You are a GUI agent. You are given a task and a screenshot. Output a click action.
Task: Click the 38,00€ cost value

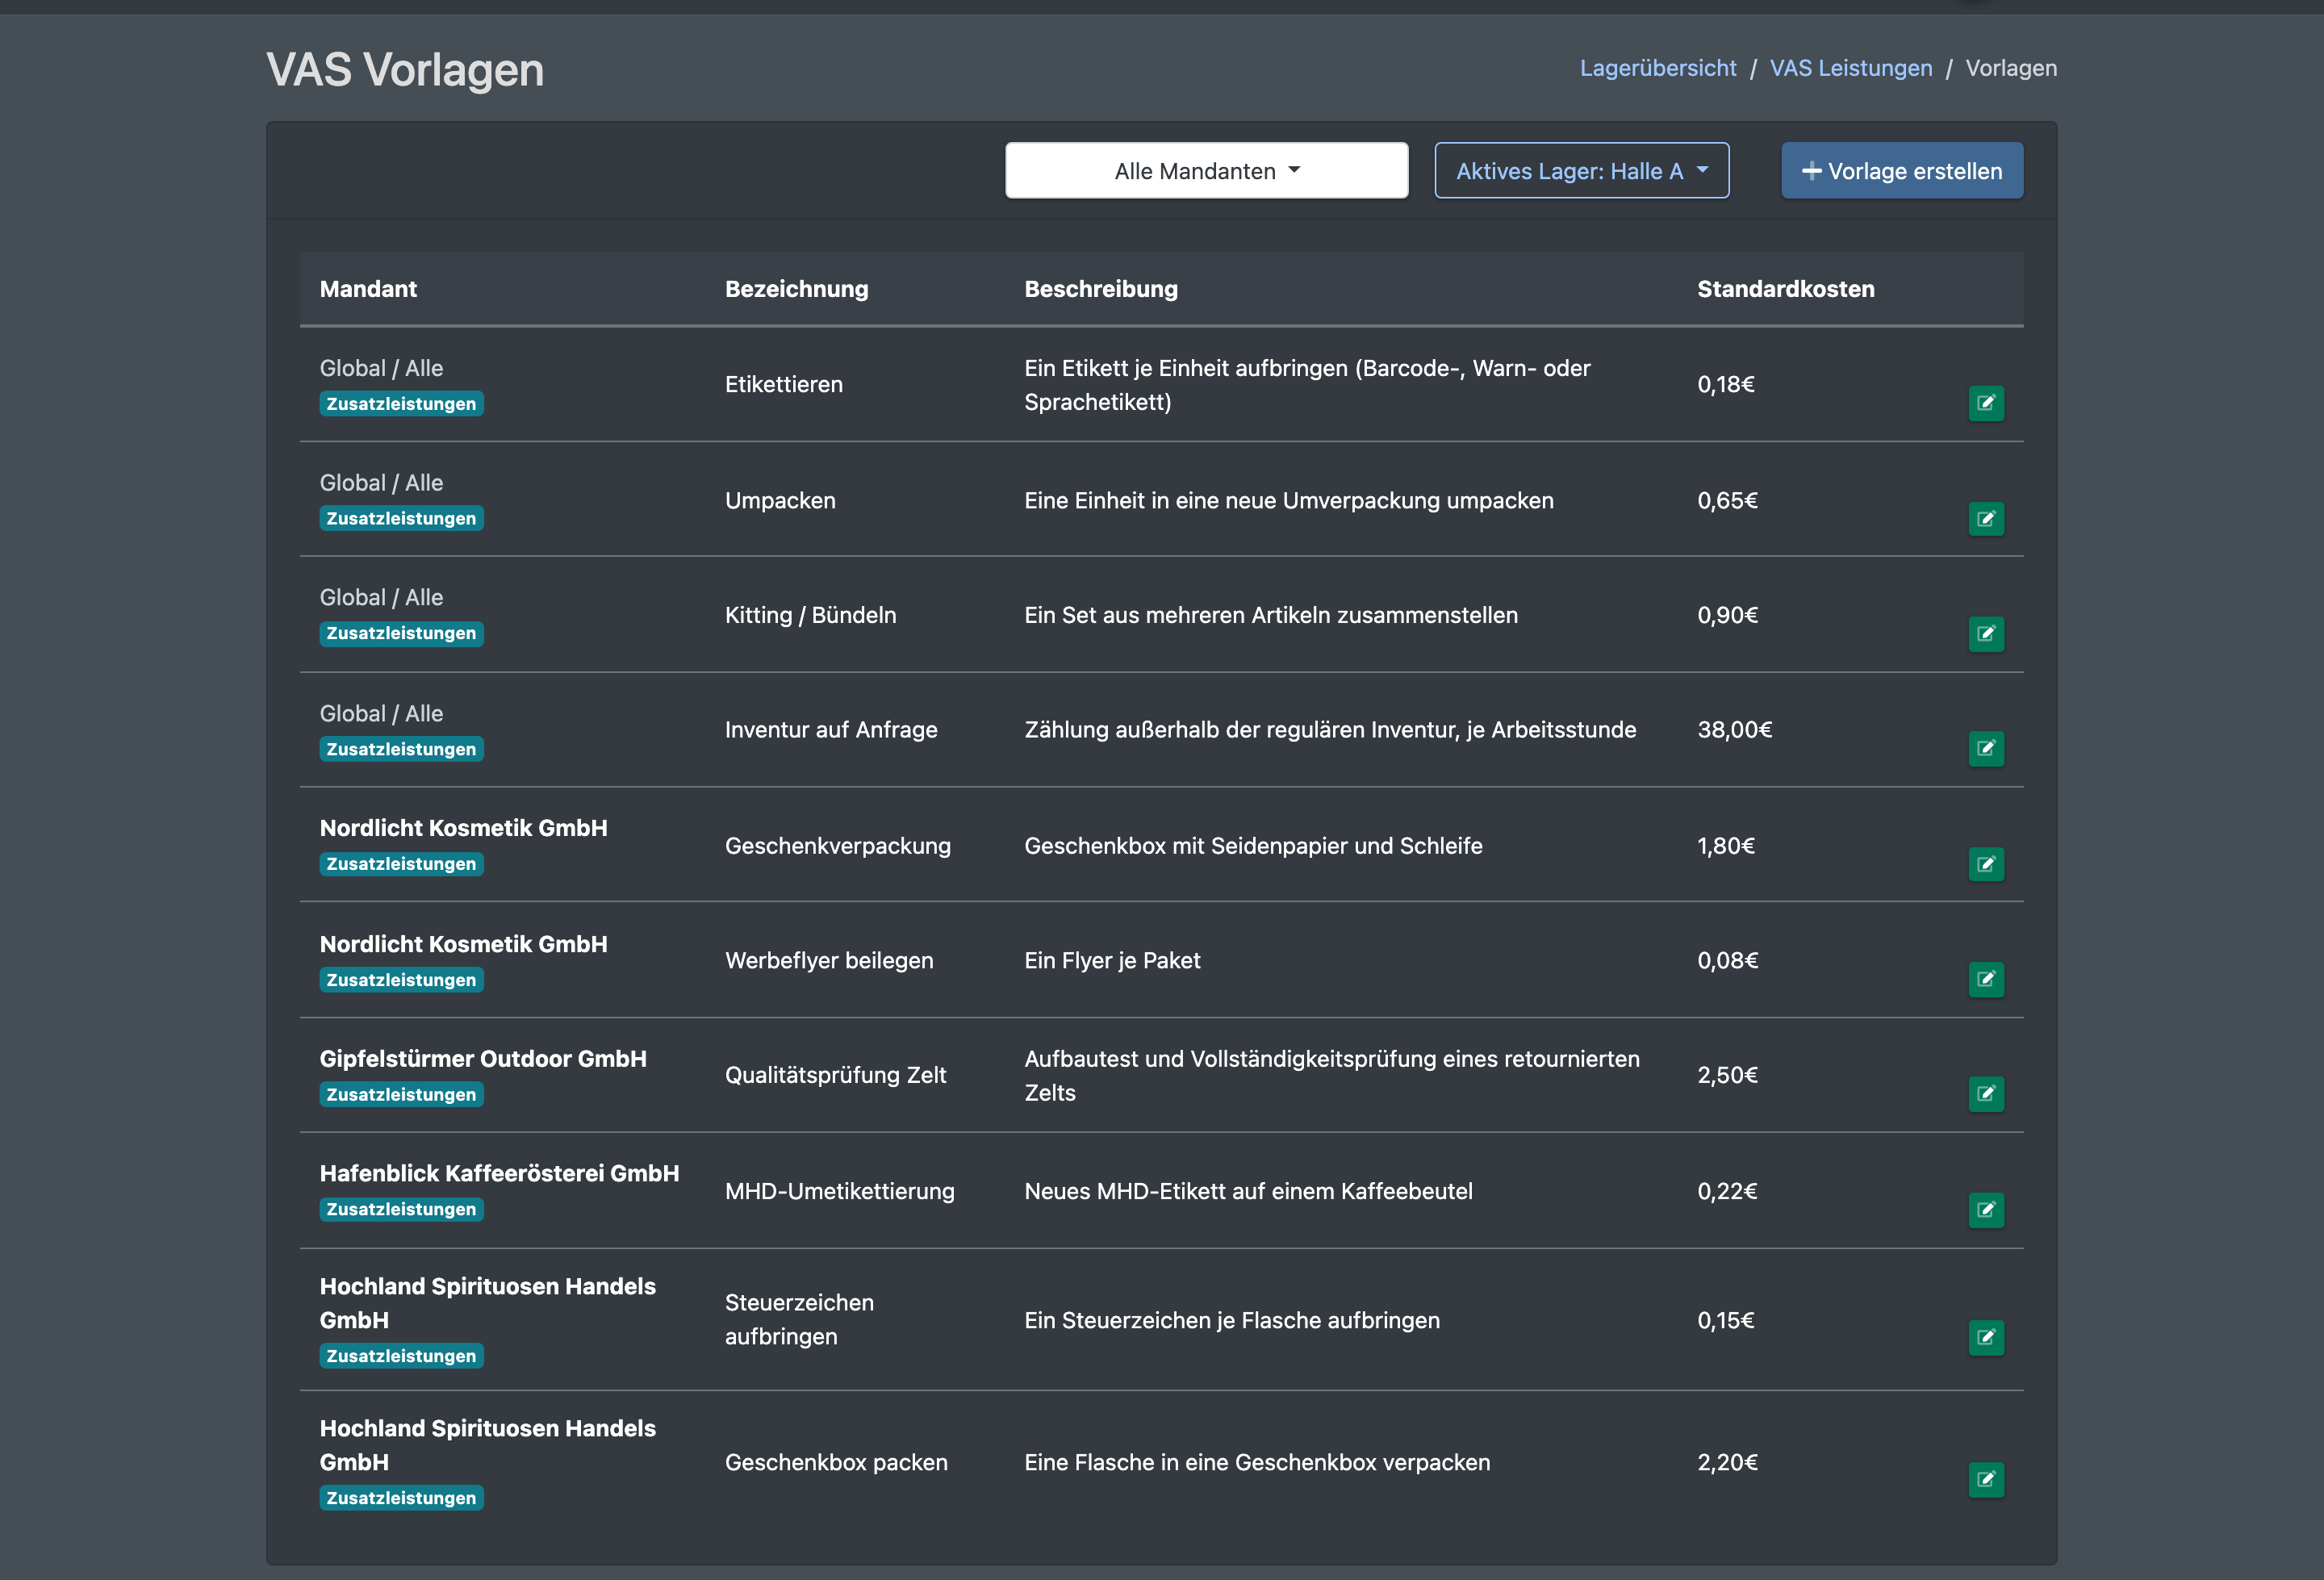[x=1734, y=730]
